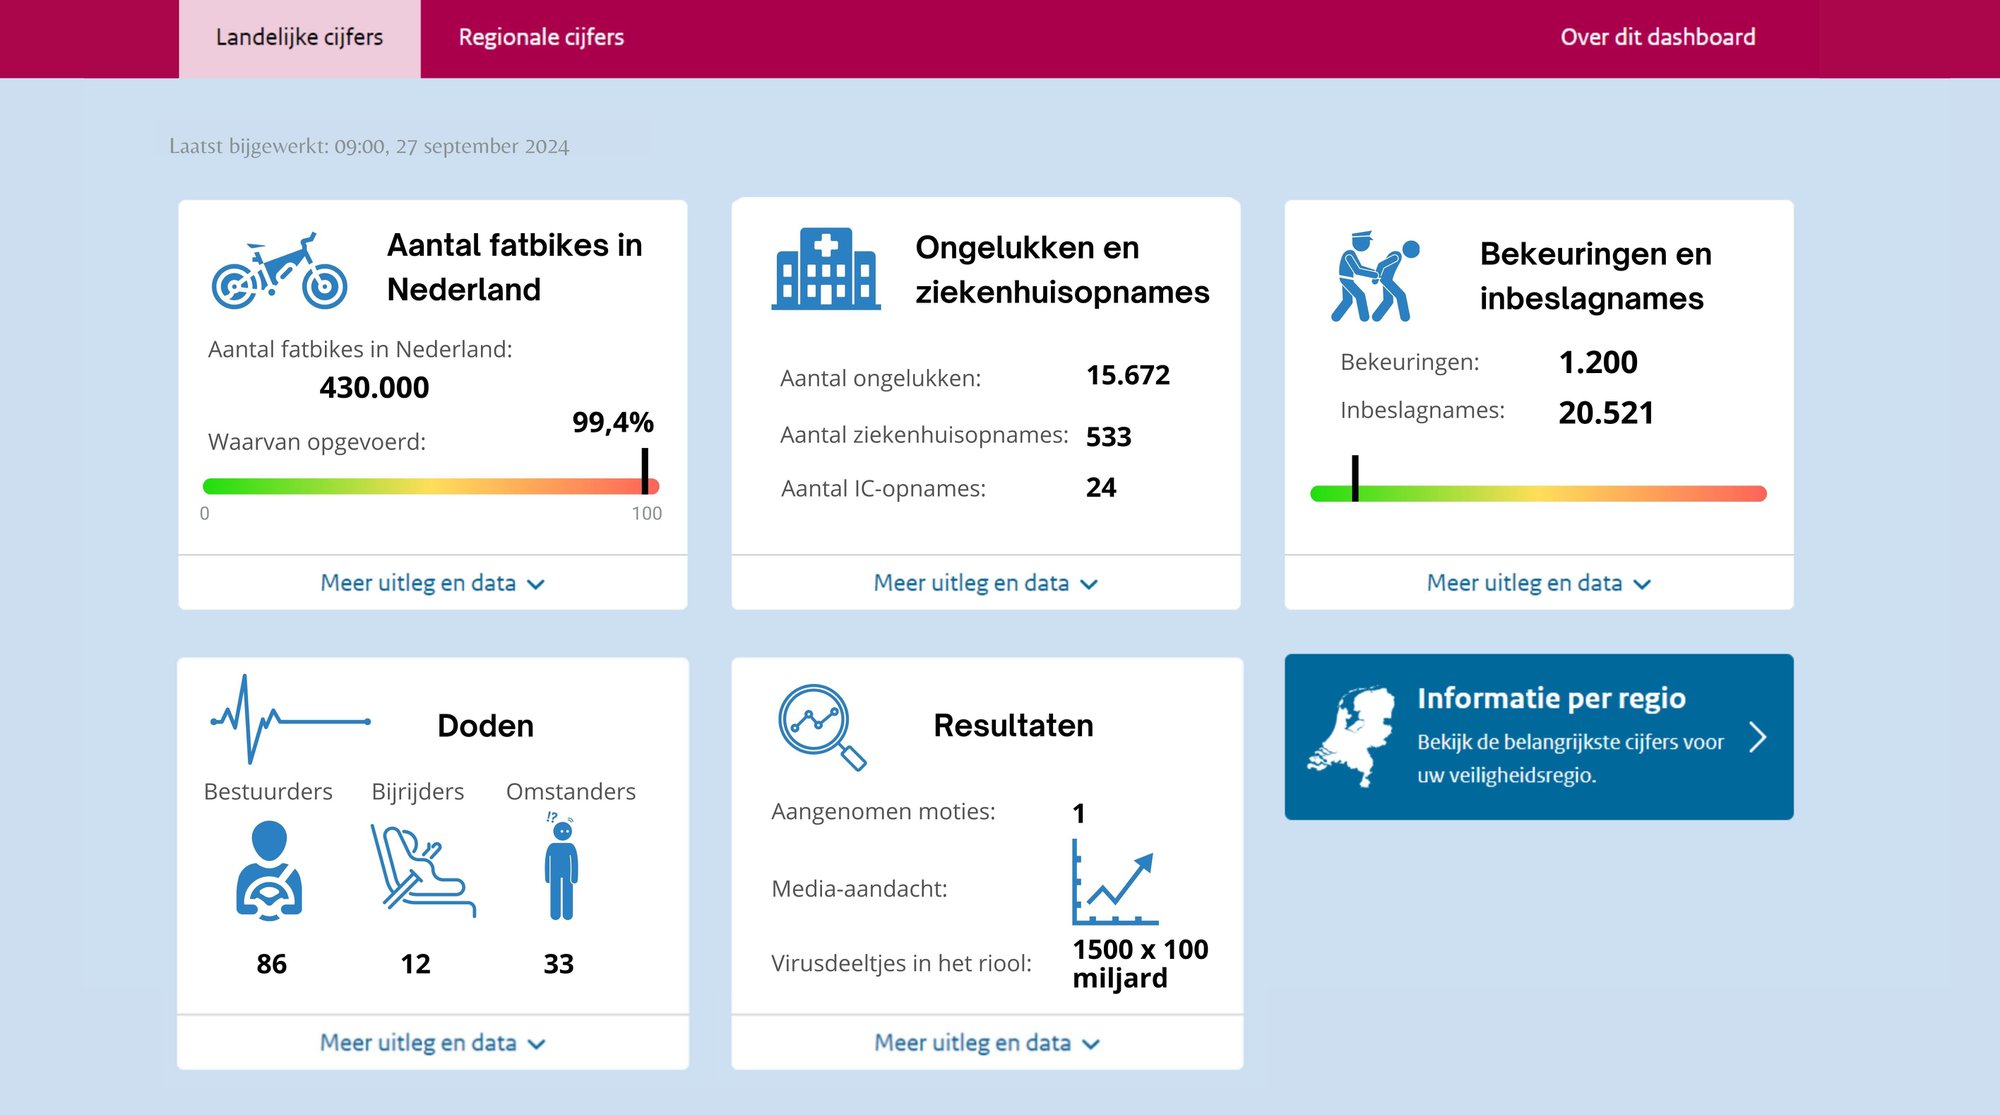Click the Laatst bijgewerkt timestamp text

369,145
